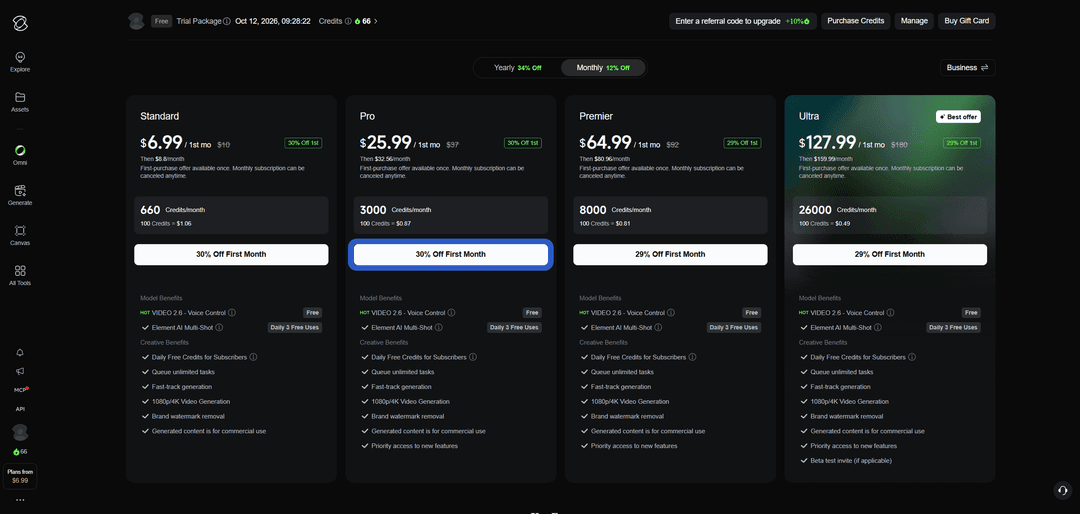Choose Premier plan 29% Off First Month
The image size is (1080, 514).
point(670,254)
